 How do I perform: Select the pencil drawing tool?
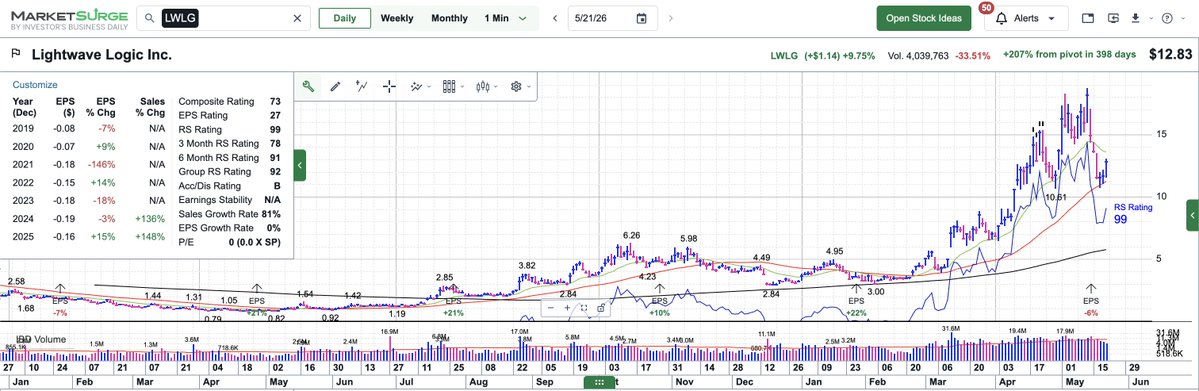tap(335, 86)
